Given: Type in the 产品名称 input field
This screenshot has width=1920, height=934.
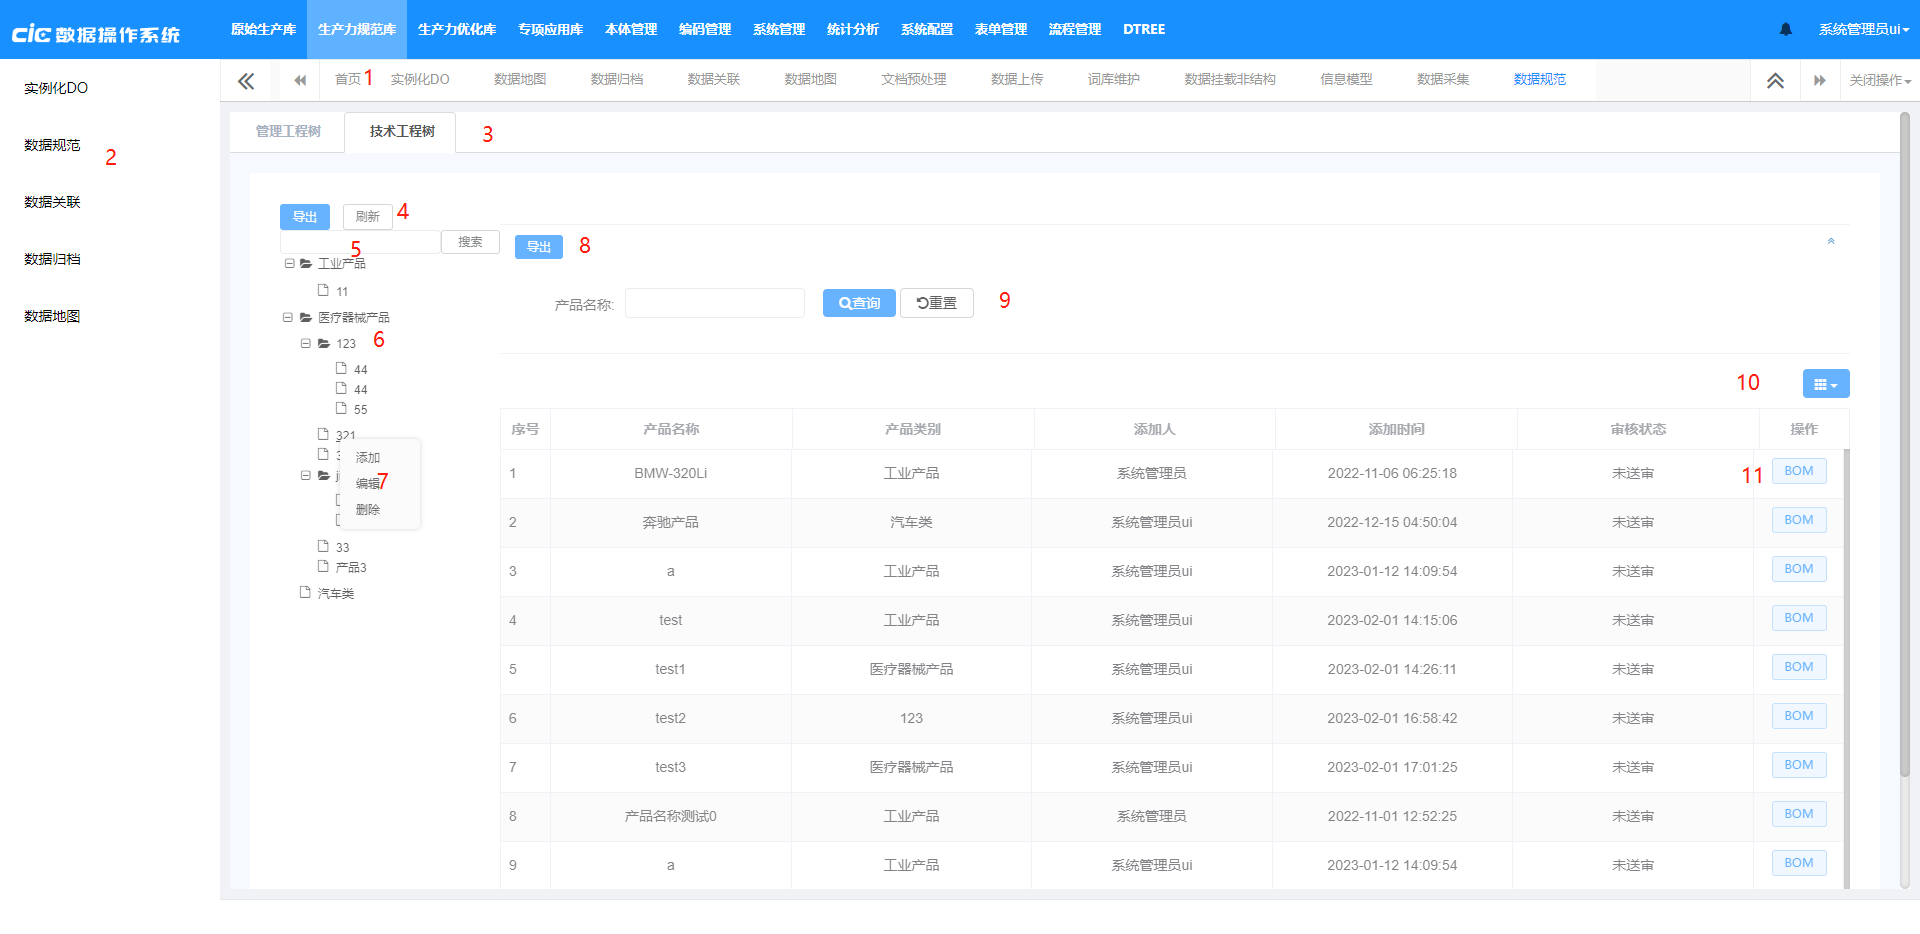Looking at the screenshot, I should (x=714, y=302).
